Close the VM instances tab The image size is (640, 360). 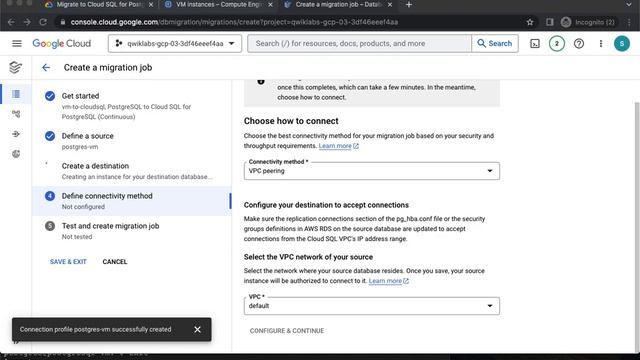pos(271,4)
